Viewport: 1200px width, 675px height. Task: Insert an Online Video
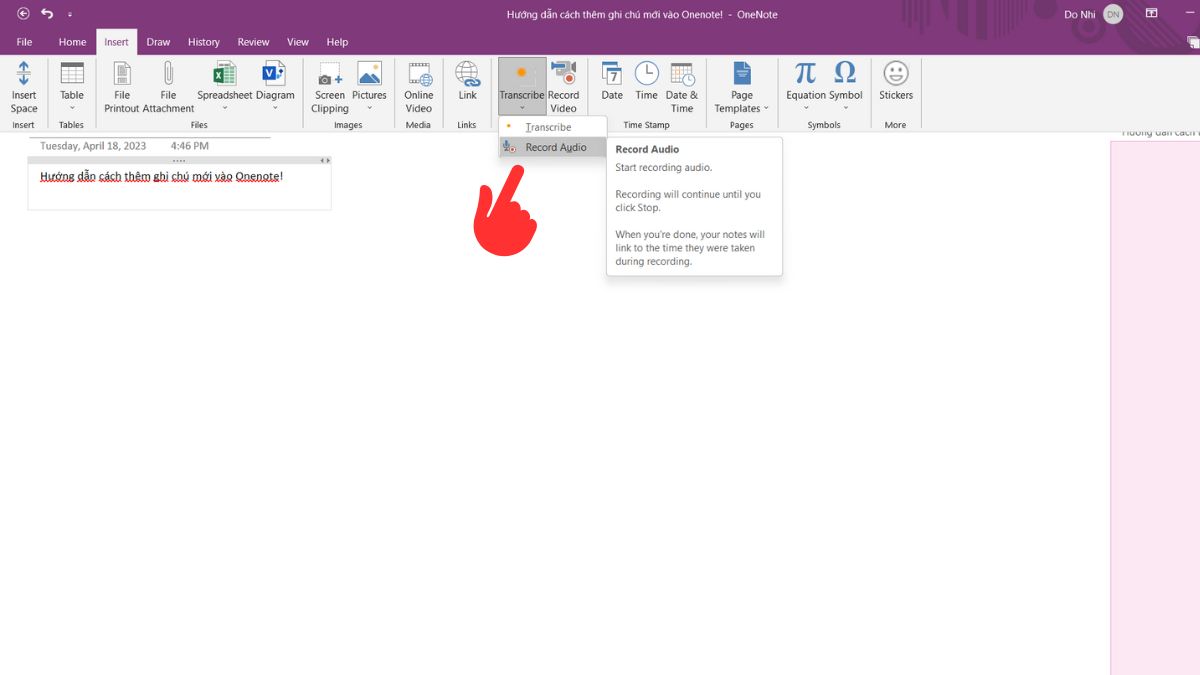click(x=419, y=73)
